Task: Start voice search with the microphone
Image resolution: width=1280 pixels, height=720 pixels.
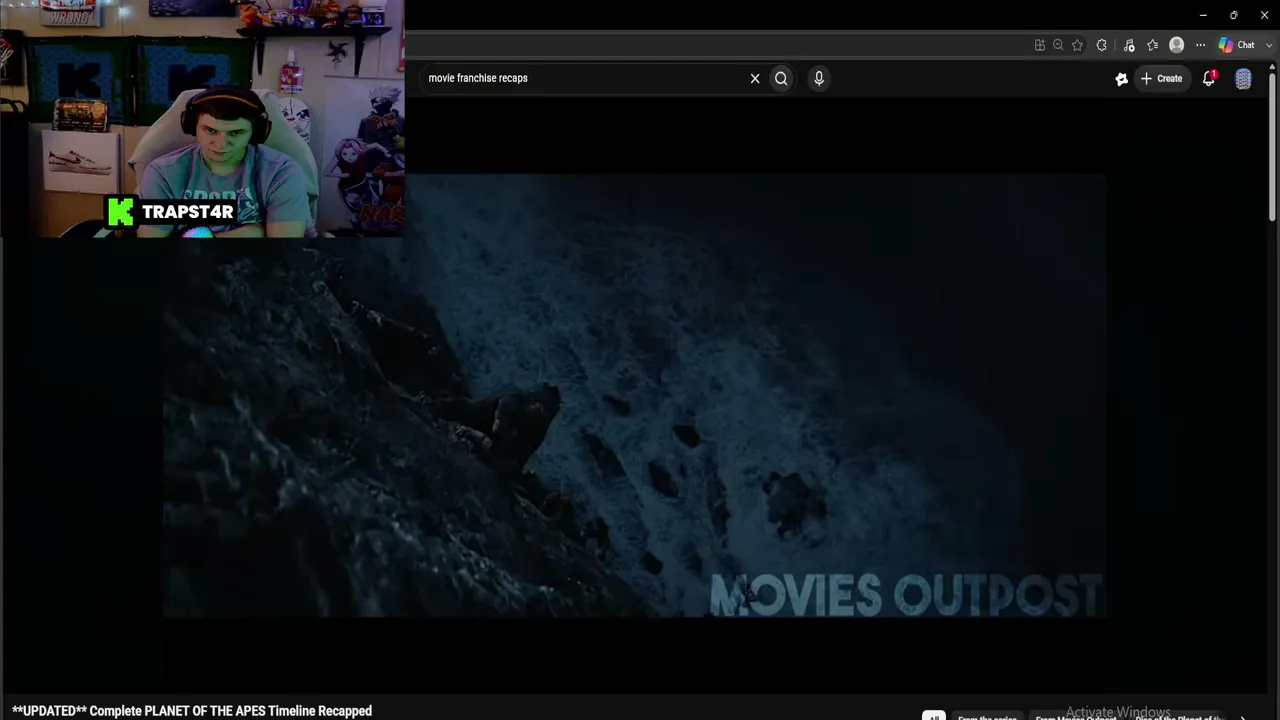Action: click(819, 78)
